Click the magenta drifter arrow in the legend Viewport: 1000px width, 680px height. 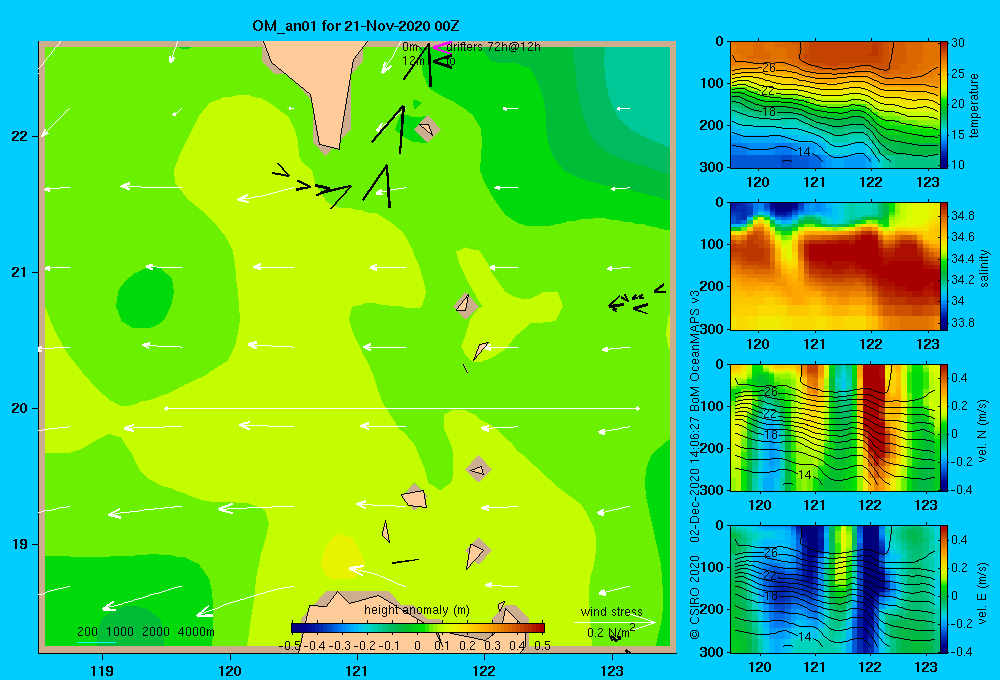pos(441,46)
